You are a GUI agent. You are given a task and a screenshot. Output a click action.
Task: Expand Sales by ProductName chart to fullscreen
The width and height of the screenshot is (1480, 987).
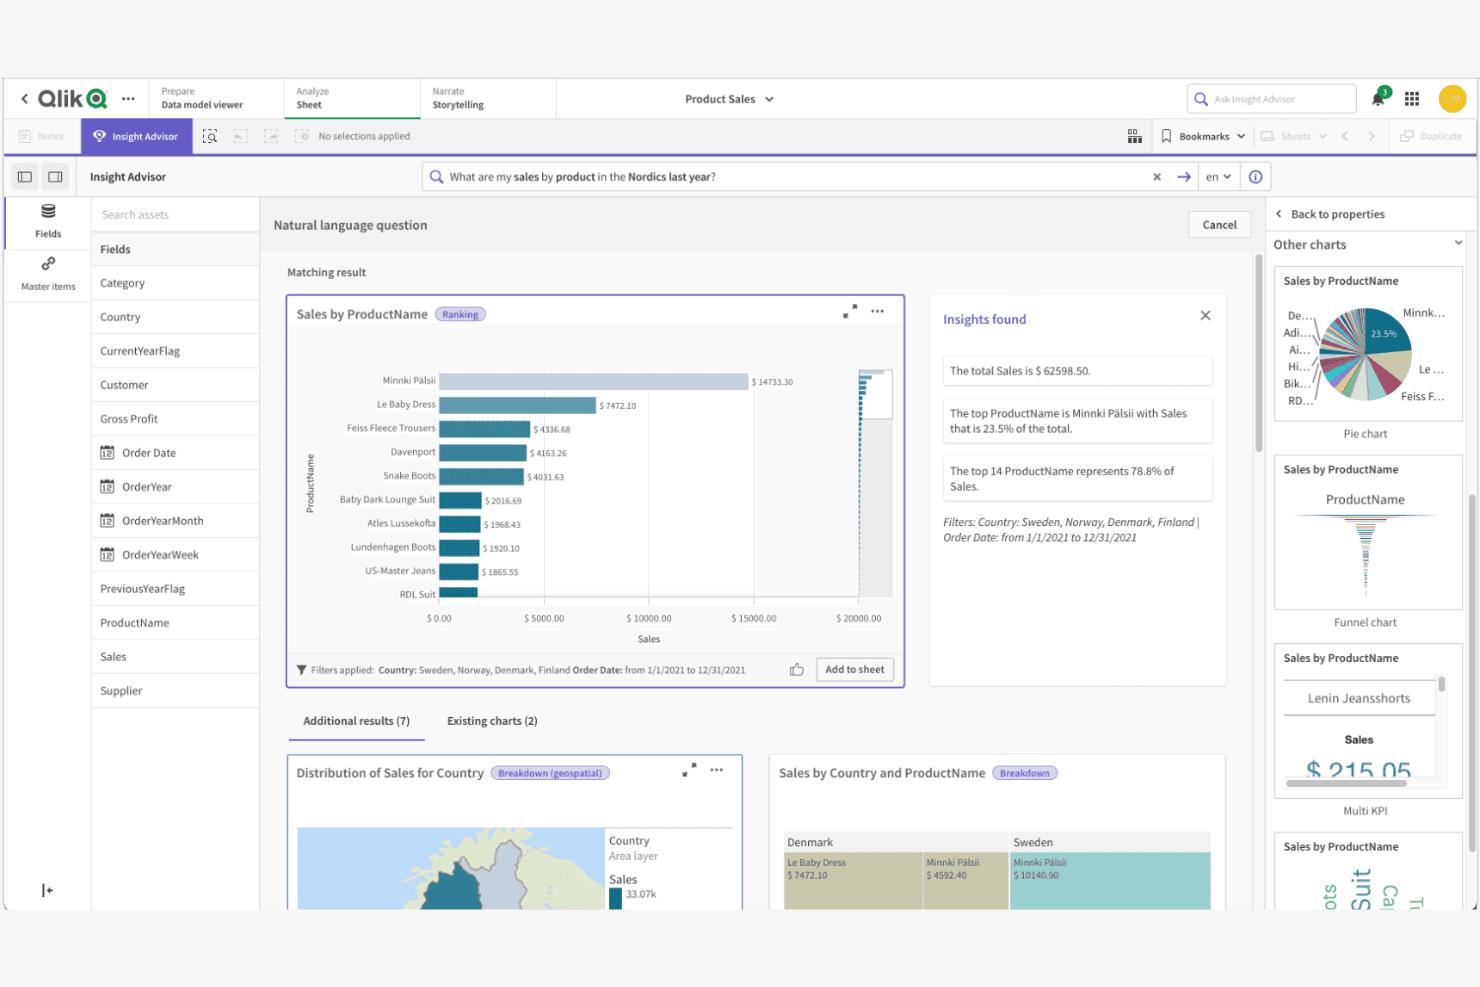(x=850, y=312)
